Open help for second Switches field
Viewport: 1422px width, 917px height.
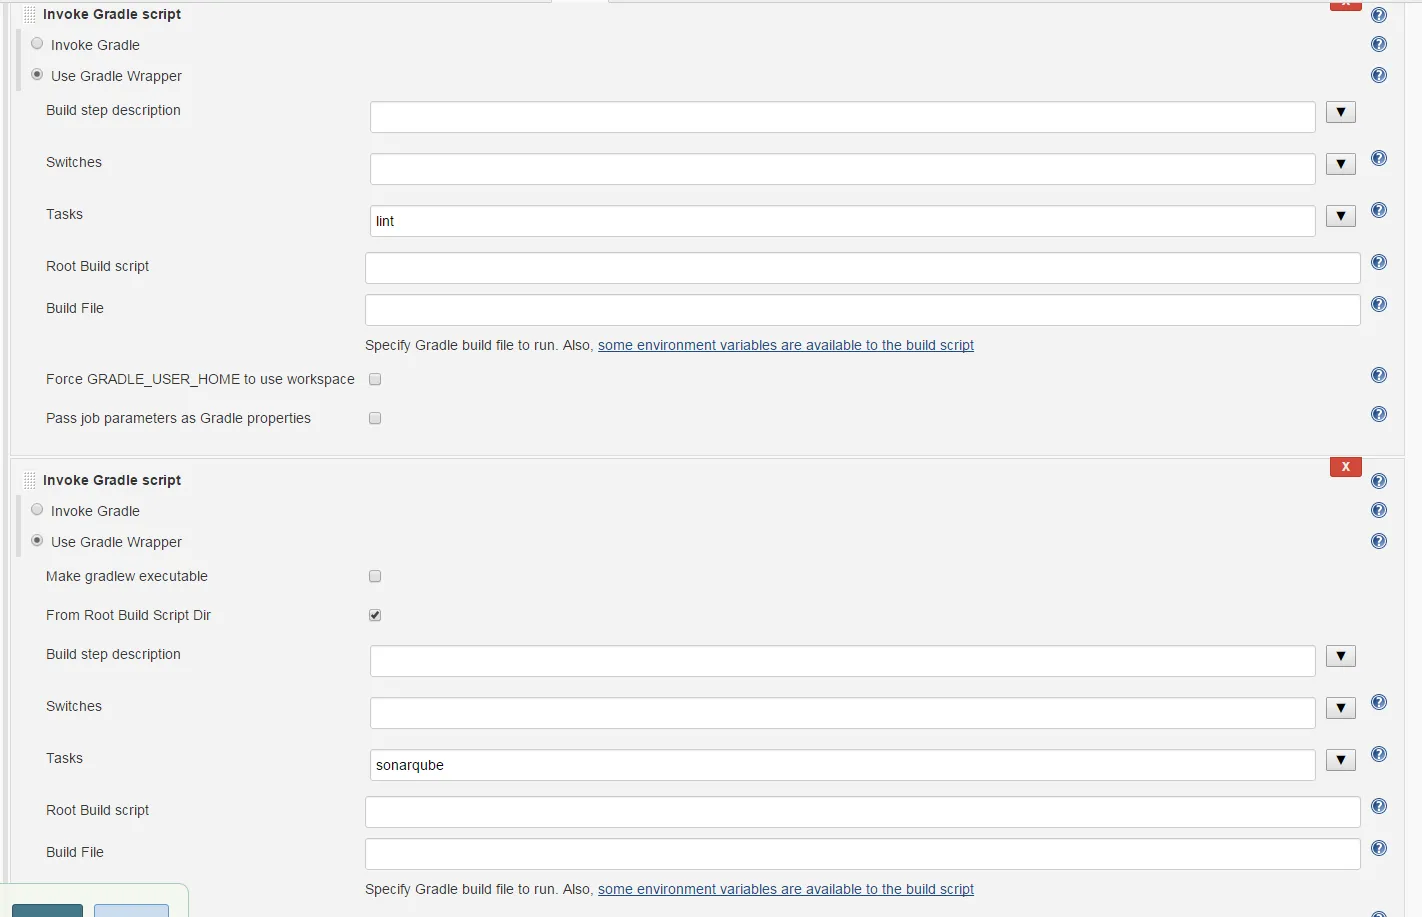click(x=1379, y=702)
